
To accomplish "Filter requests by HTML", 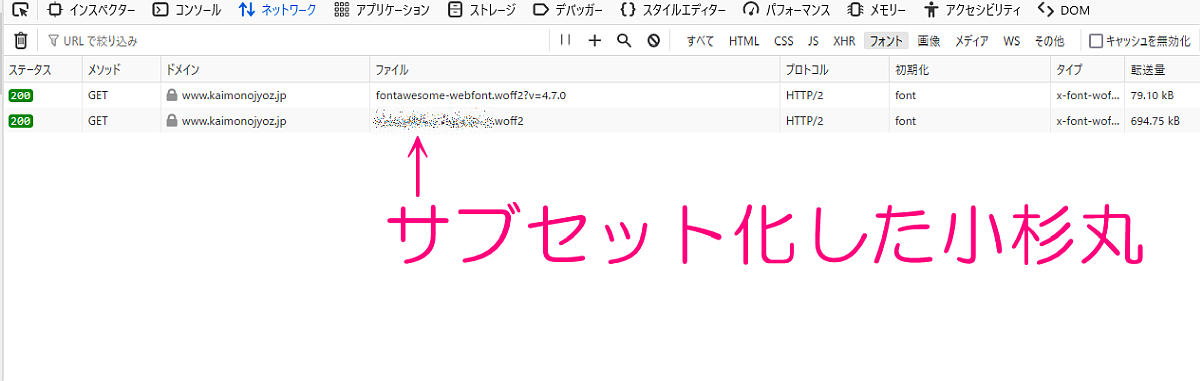I will (744, 41).
